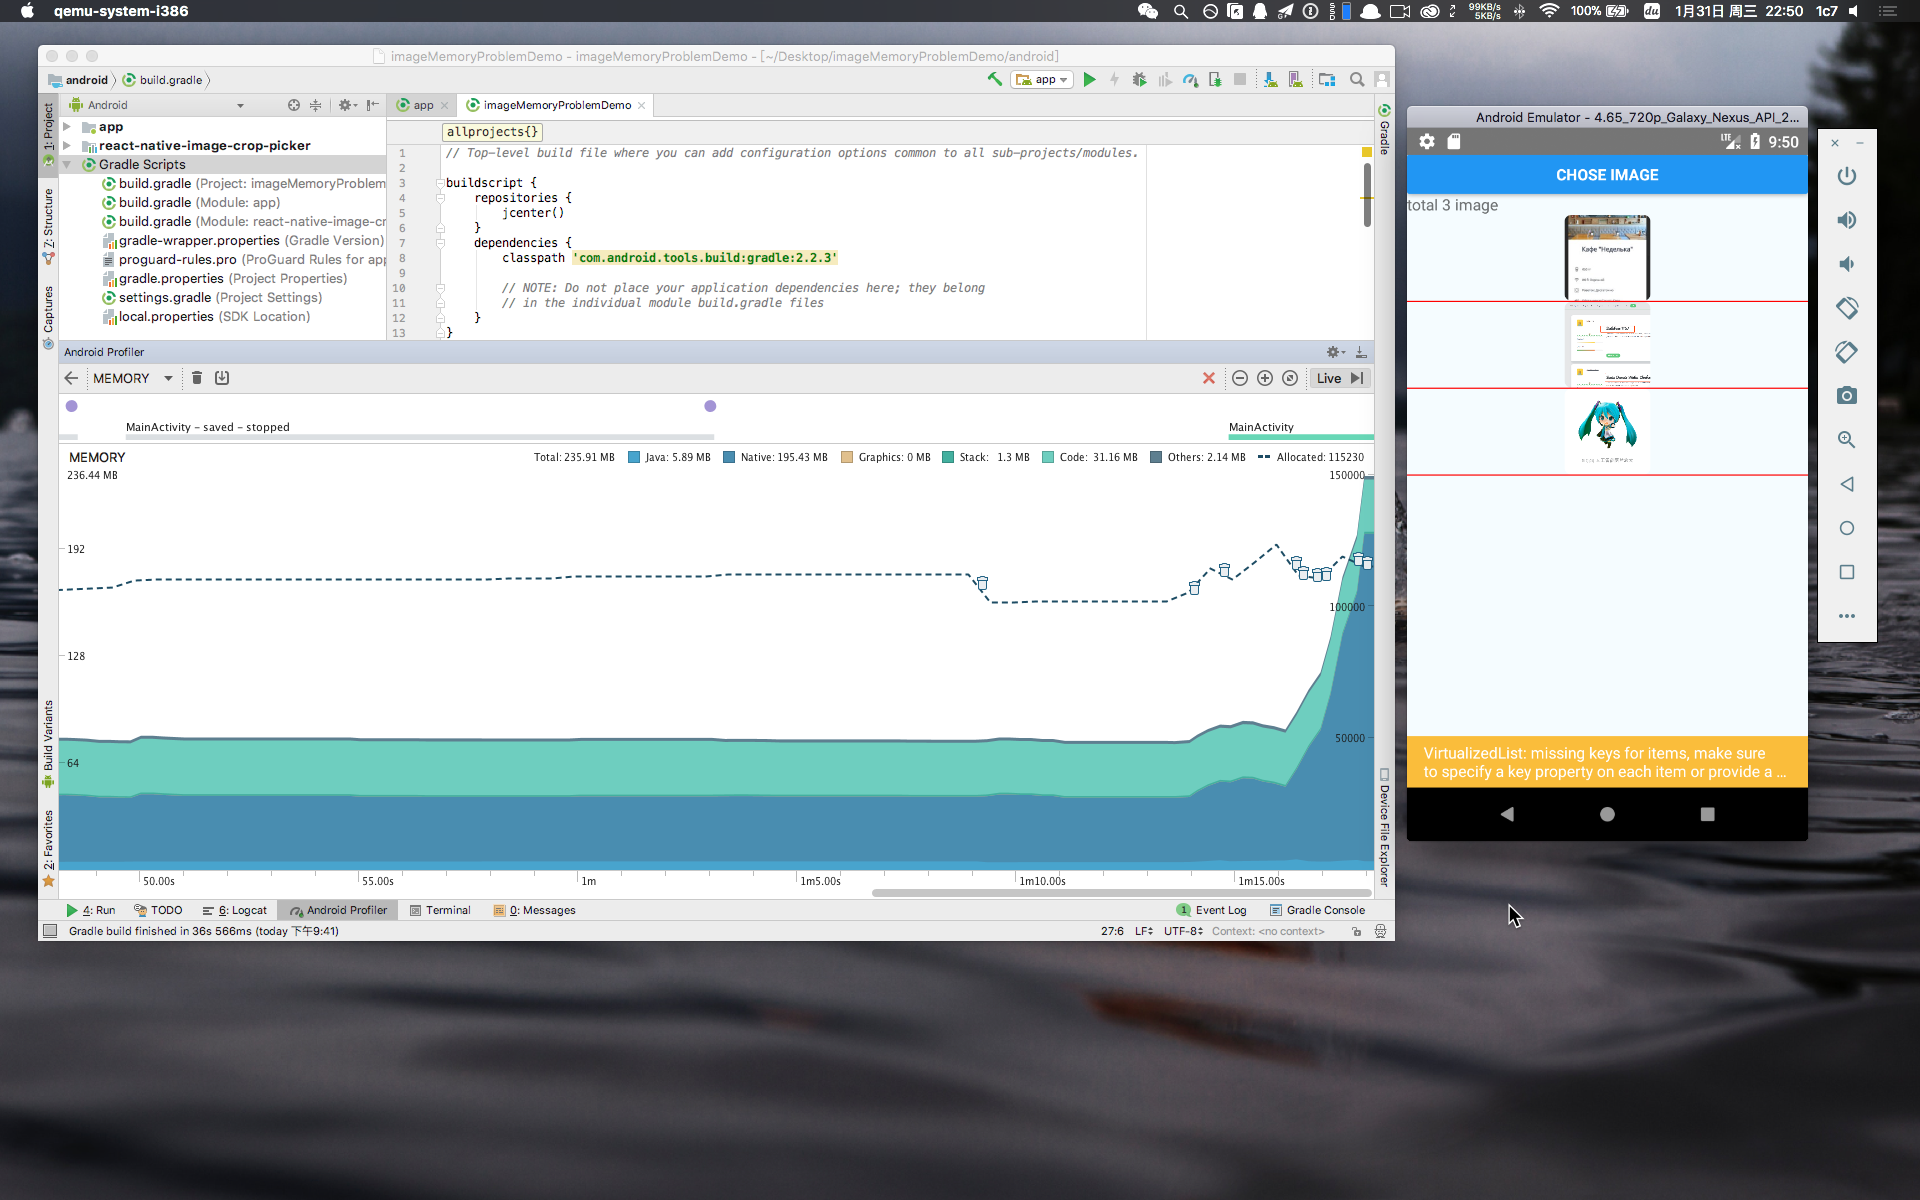The image size is (1920, 1200).
Task: Open the Event Log button
Action: (x=1212, y=910)
